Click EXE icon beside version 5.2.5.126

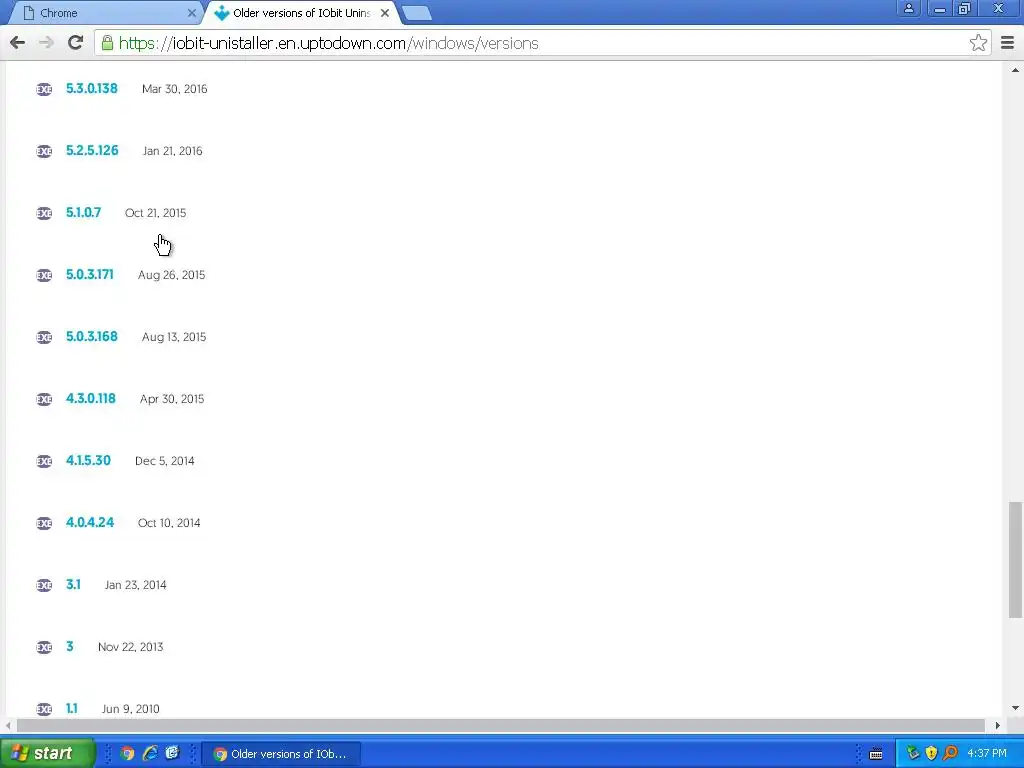pyautogui.click(x=44, y=152)
